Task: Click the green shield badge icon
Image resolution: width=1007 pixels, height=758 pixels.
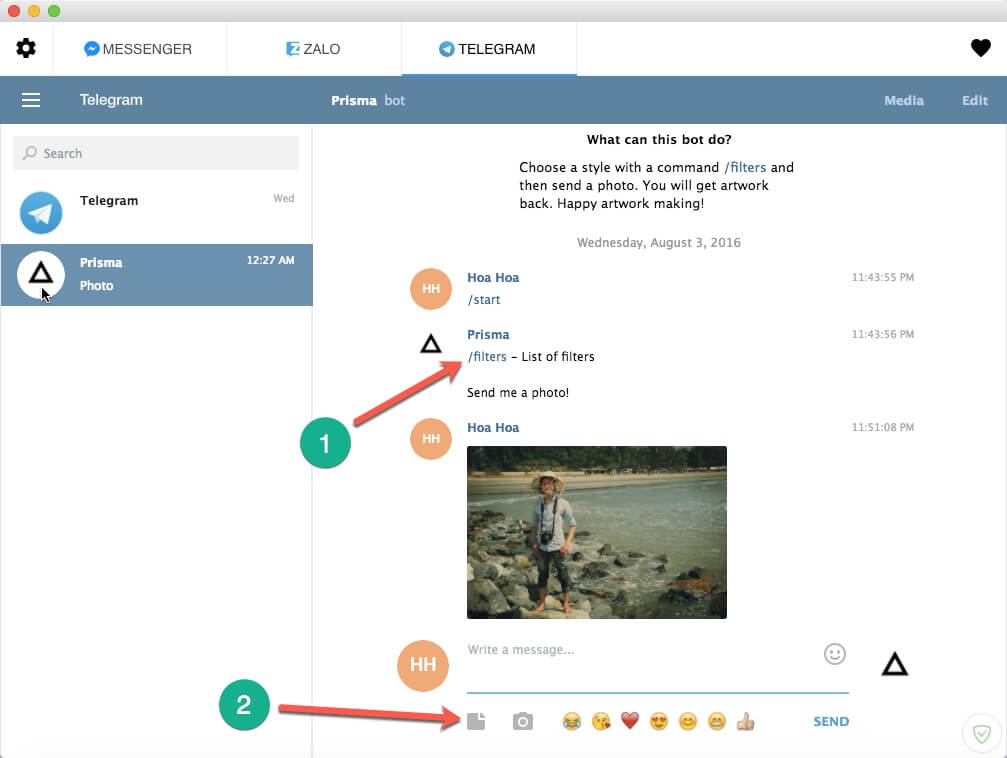Action: [x=982, y=733]
